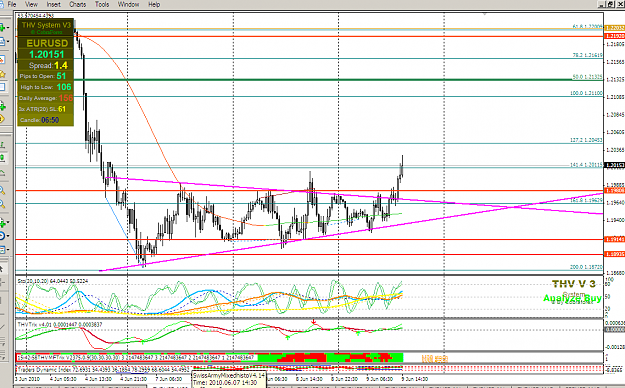Open the Templates icon
Image resolution: width=625 pixels, height=388 pixels.
(2, 250)
